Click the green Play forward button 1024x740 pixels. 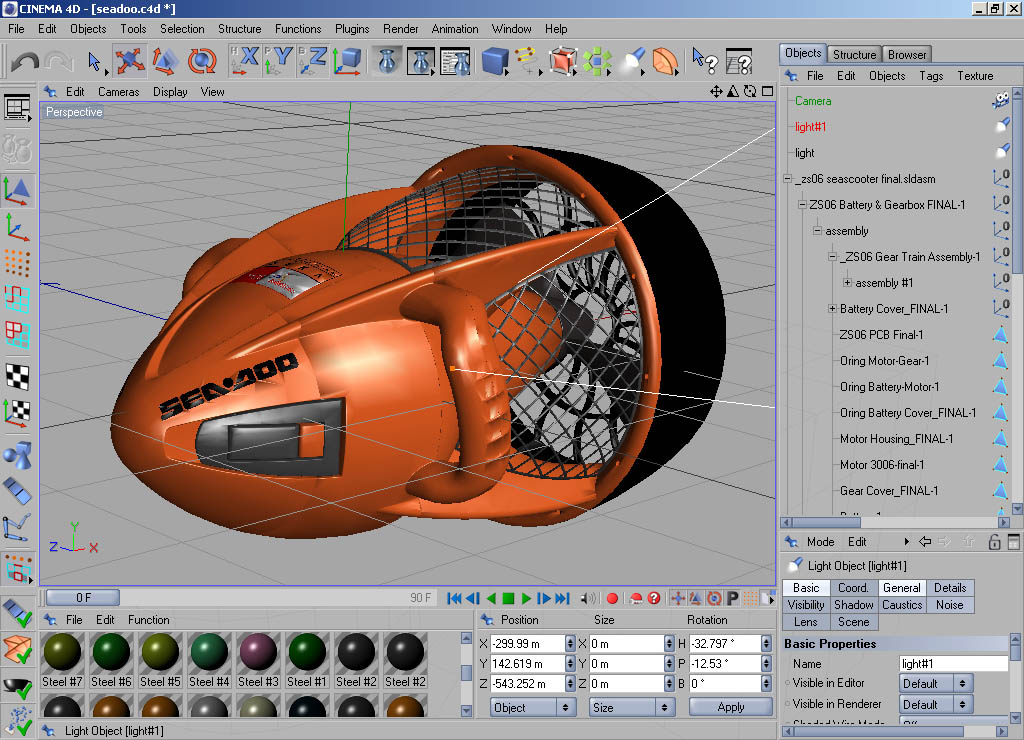pyautogui.click(x=526, y=598)
